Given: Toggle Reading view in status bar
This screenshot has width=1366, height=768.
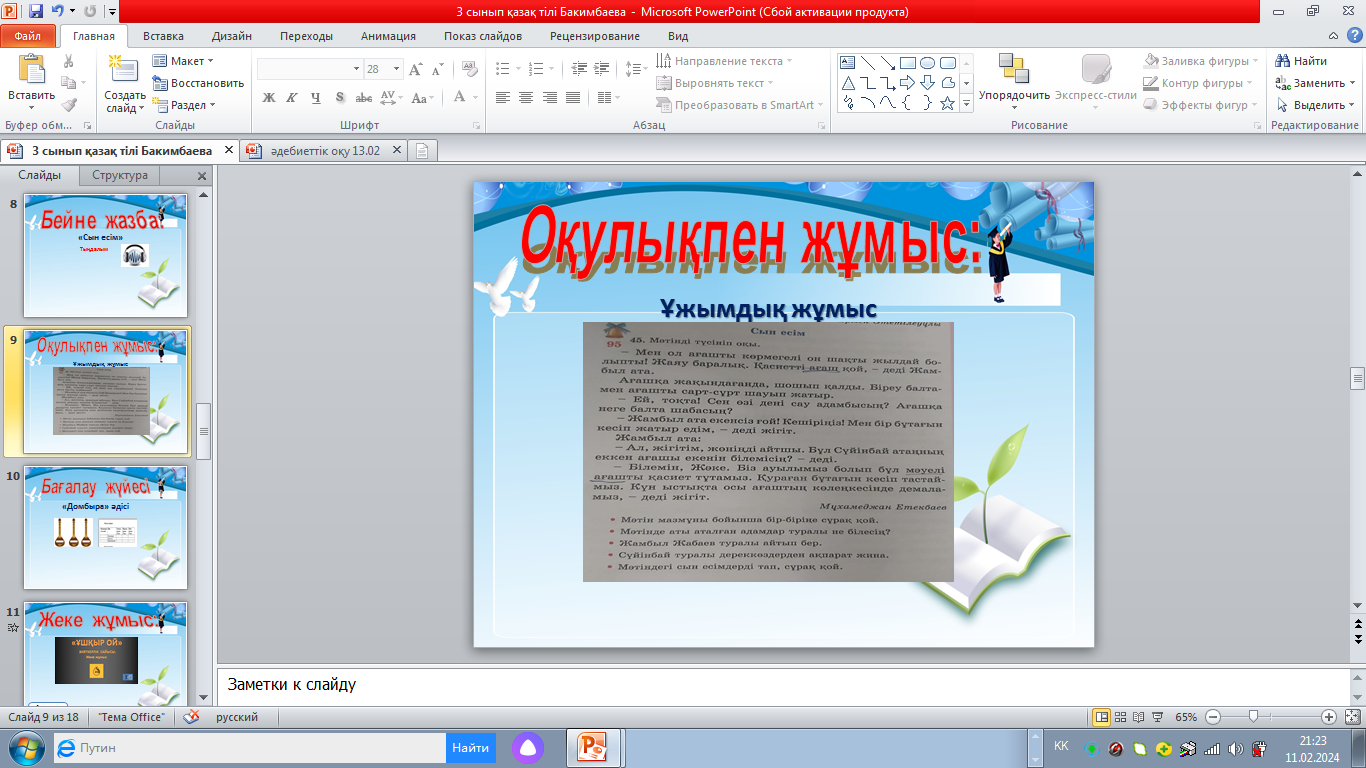Looking at the screenshot, I should coord(1139,717).
